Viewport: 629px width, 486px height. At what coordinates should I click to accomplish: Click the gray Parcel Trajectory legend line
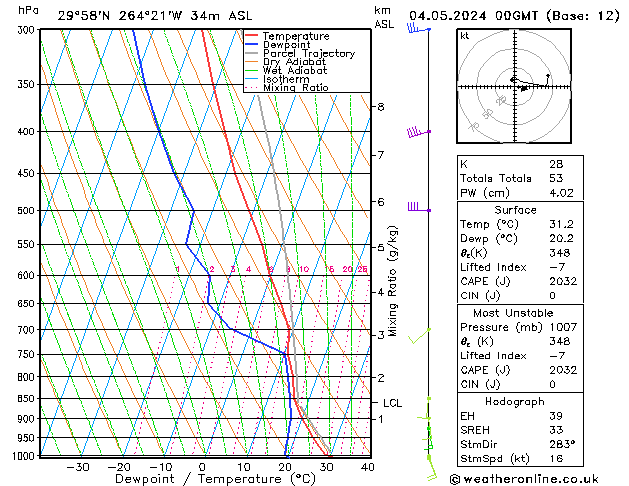[x=251, y=53]
